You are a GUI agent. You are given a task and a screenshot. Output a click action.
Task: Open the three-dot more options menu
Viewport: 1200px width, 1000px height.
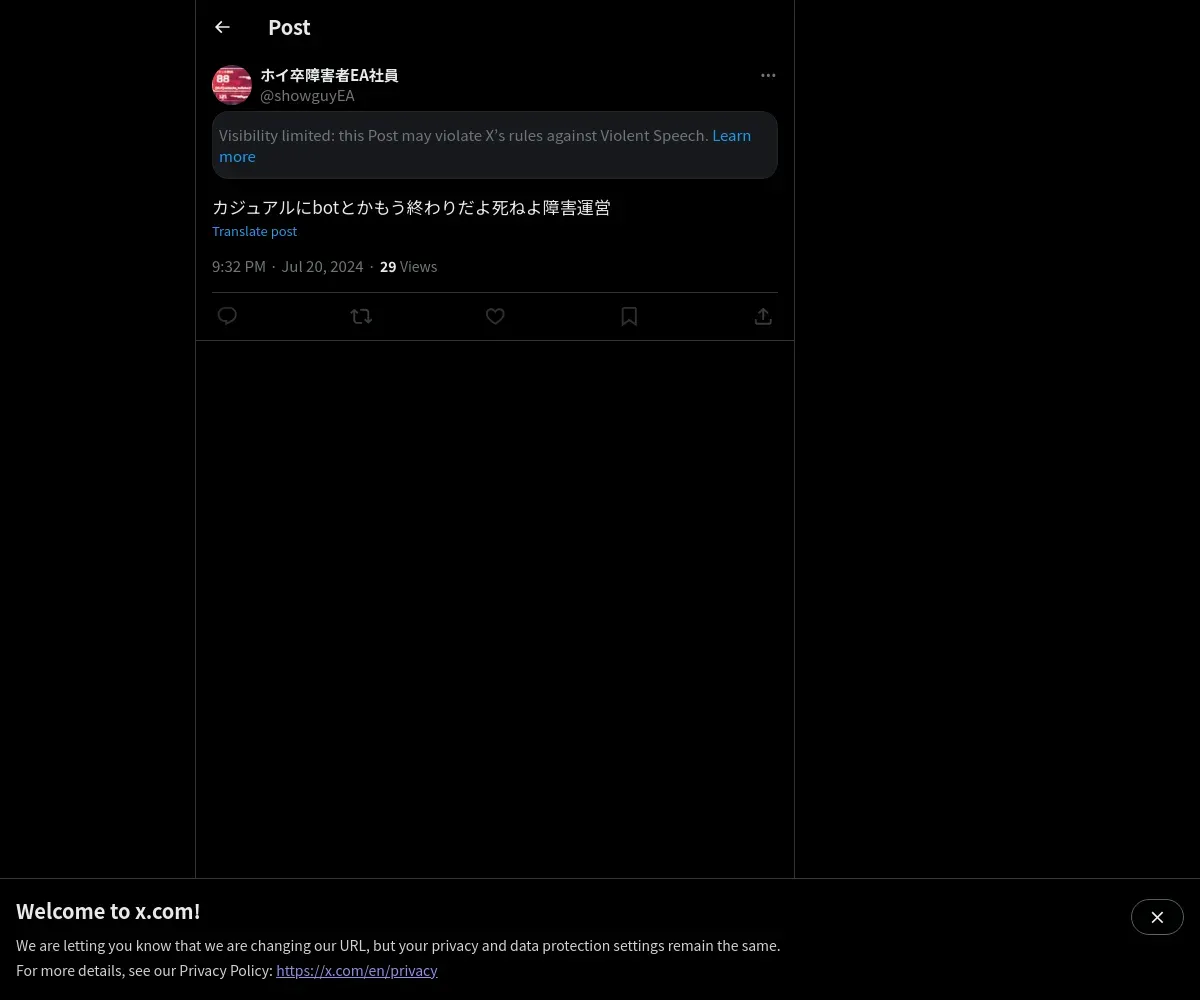[768, 76]
